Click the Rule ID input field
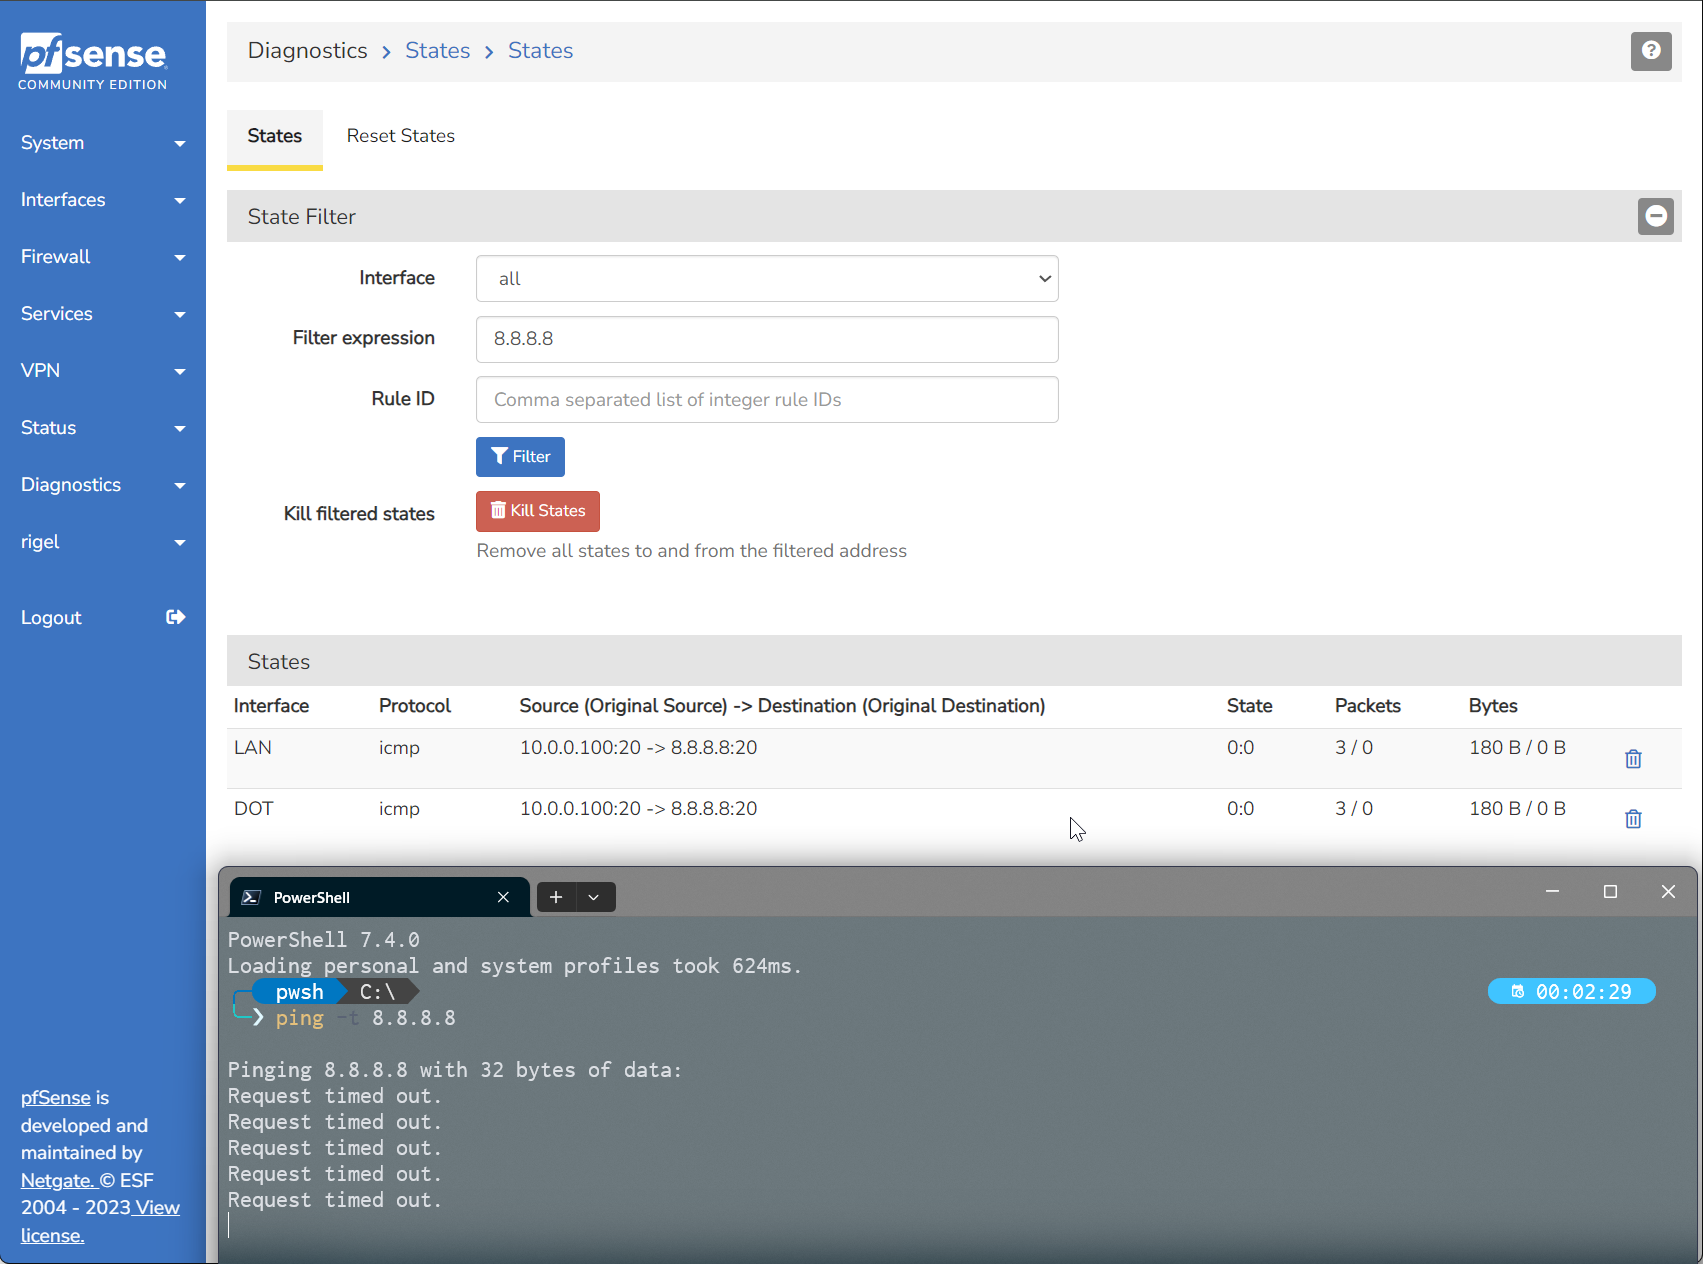The image size is (1703, 1264). point(767,400)
